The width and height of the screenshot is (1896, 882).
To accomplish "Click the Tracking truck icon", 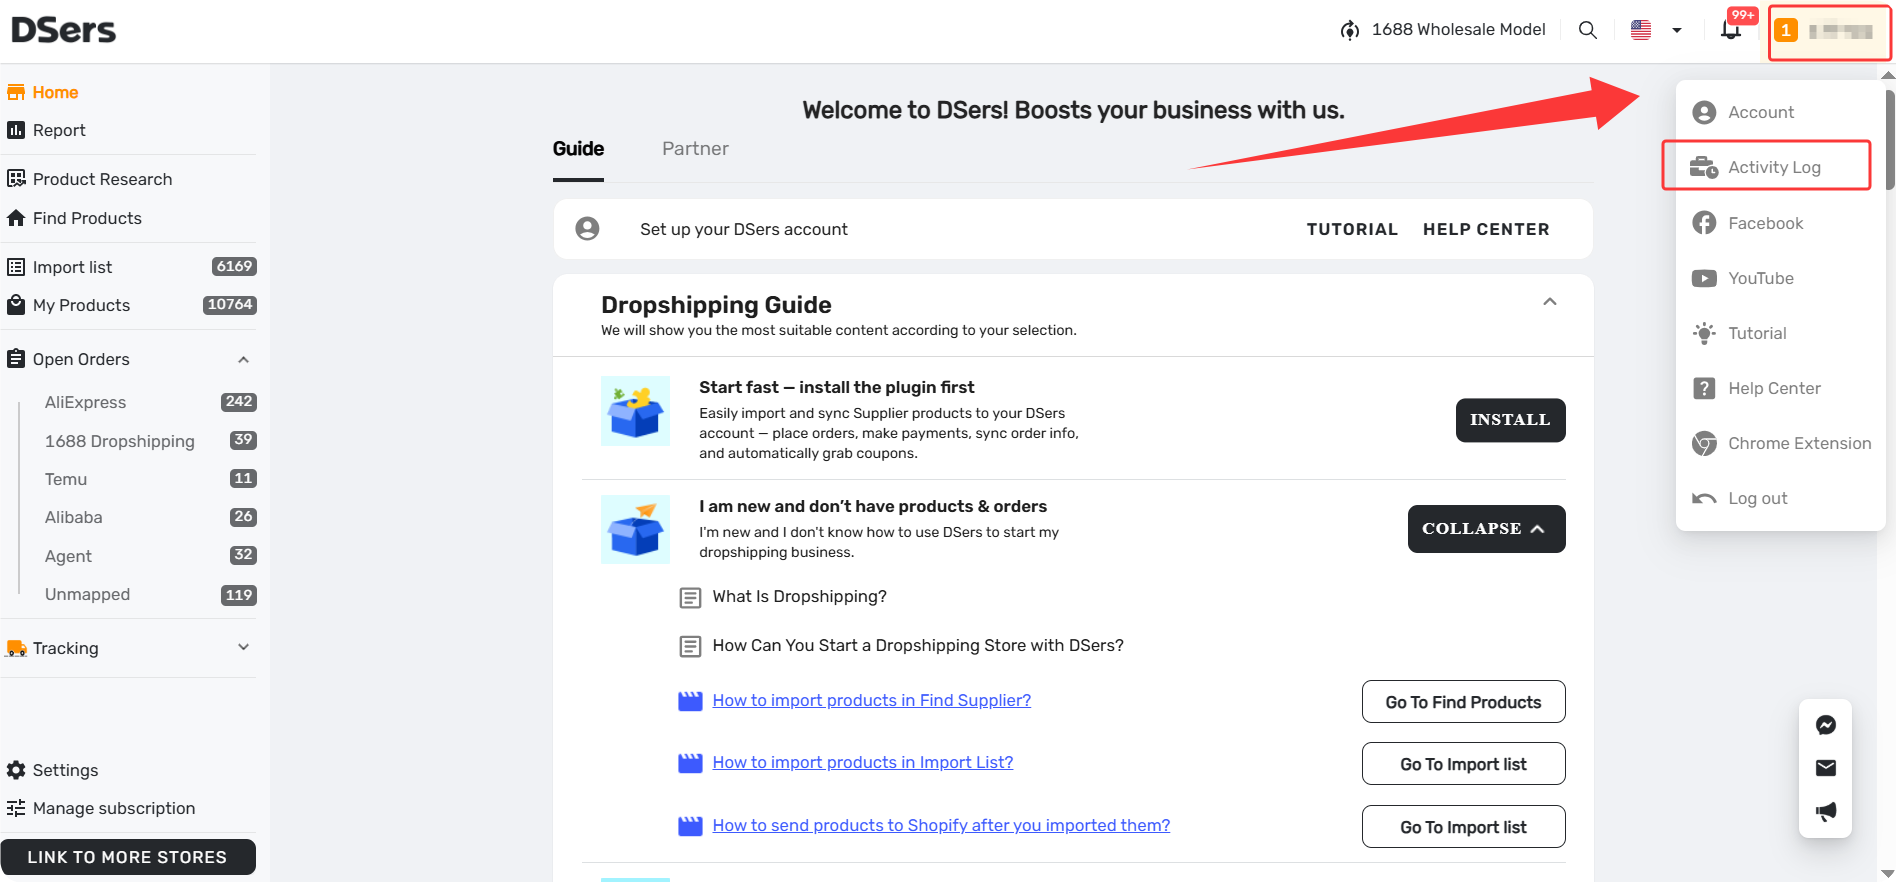I will click(16, 648).
